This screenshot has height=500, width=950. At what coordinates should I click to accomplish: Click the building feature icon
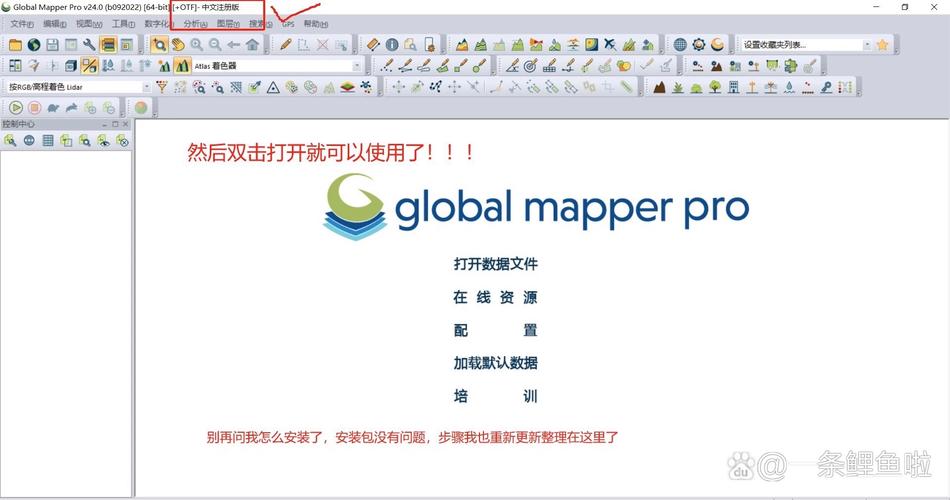tap(734, 87)
